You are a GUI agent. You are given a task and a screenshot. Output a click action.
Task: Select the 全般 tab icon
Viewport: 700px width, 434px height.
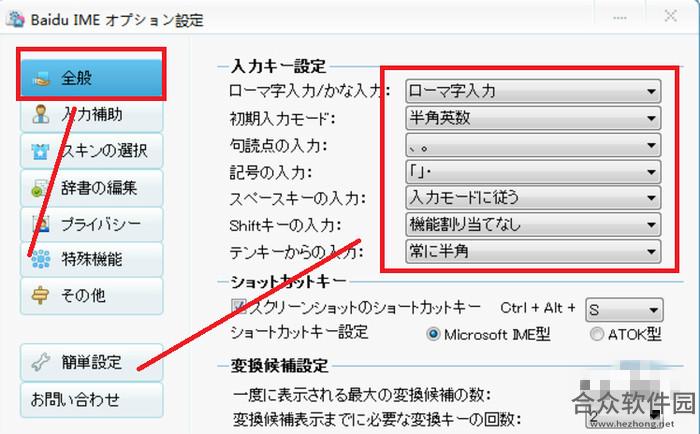[x=41, y=79]
